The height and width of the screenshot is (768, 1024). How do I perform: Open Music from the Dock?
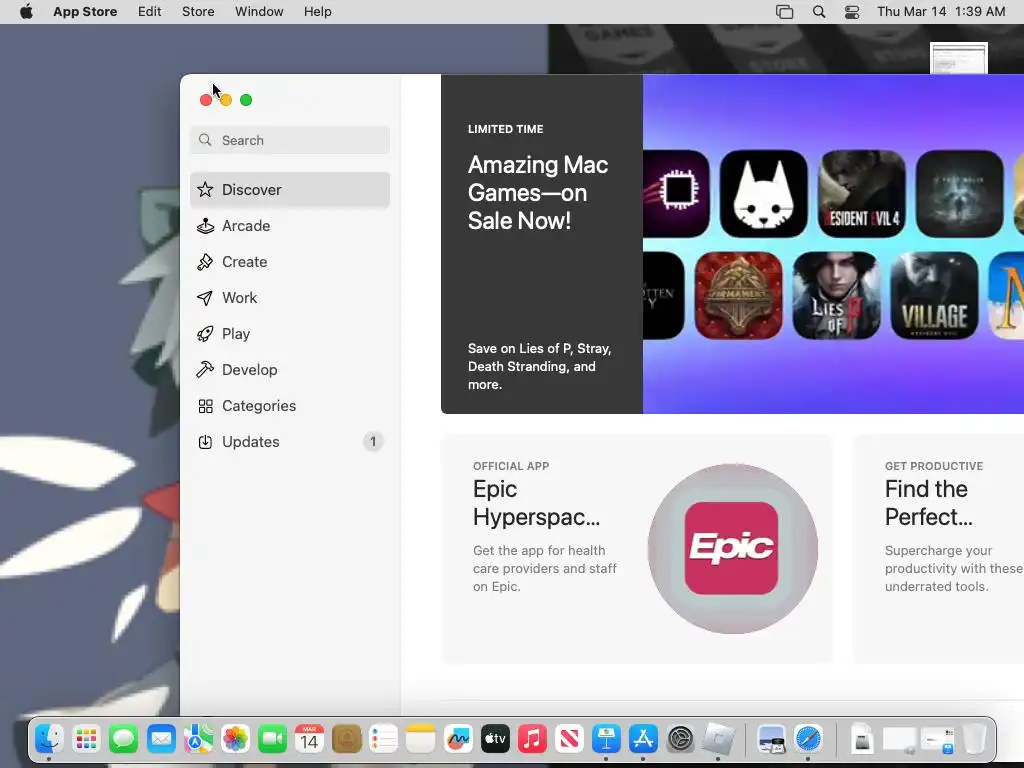pyautogui.click(x=532, y=739)
